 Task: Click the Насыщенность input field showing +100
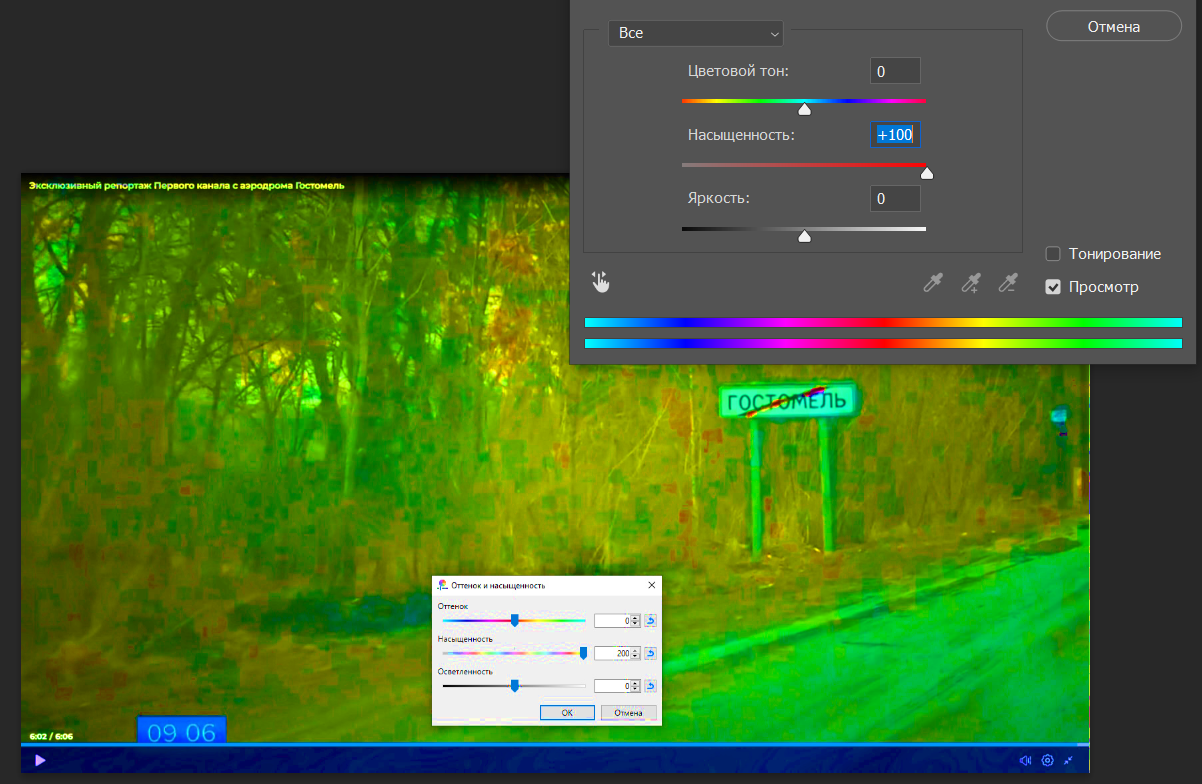pos(895,135)
